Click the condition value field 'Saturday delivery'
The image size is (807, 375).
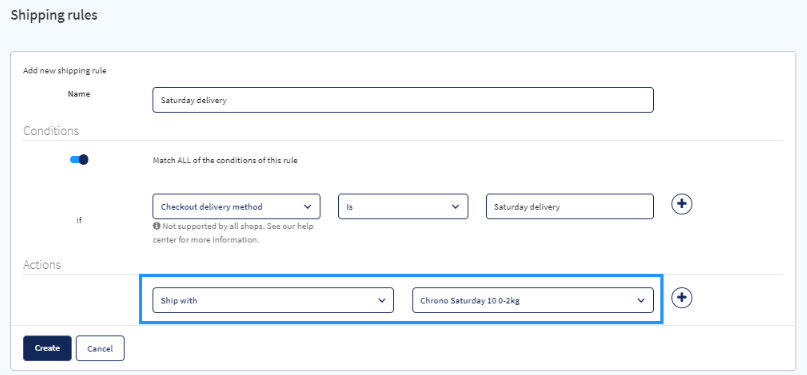[570, 206]
